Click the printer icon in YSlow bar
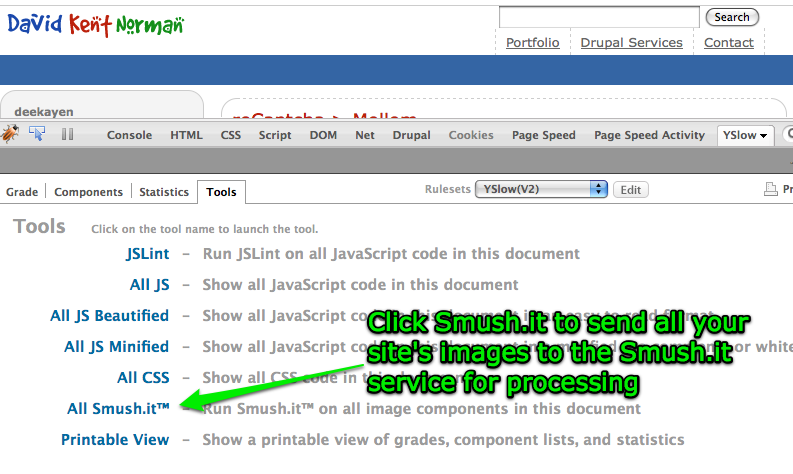This screenshot has width=793, height=474. coord(770,189)
